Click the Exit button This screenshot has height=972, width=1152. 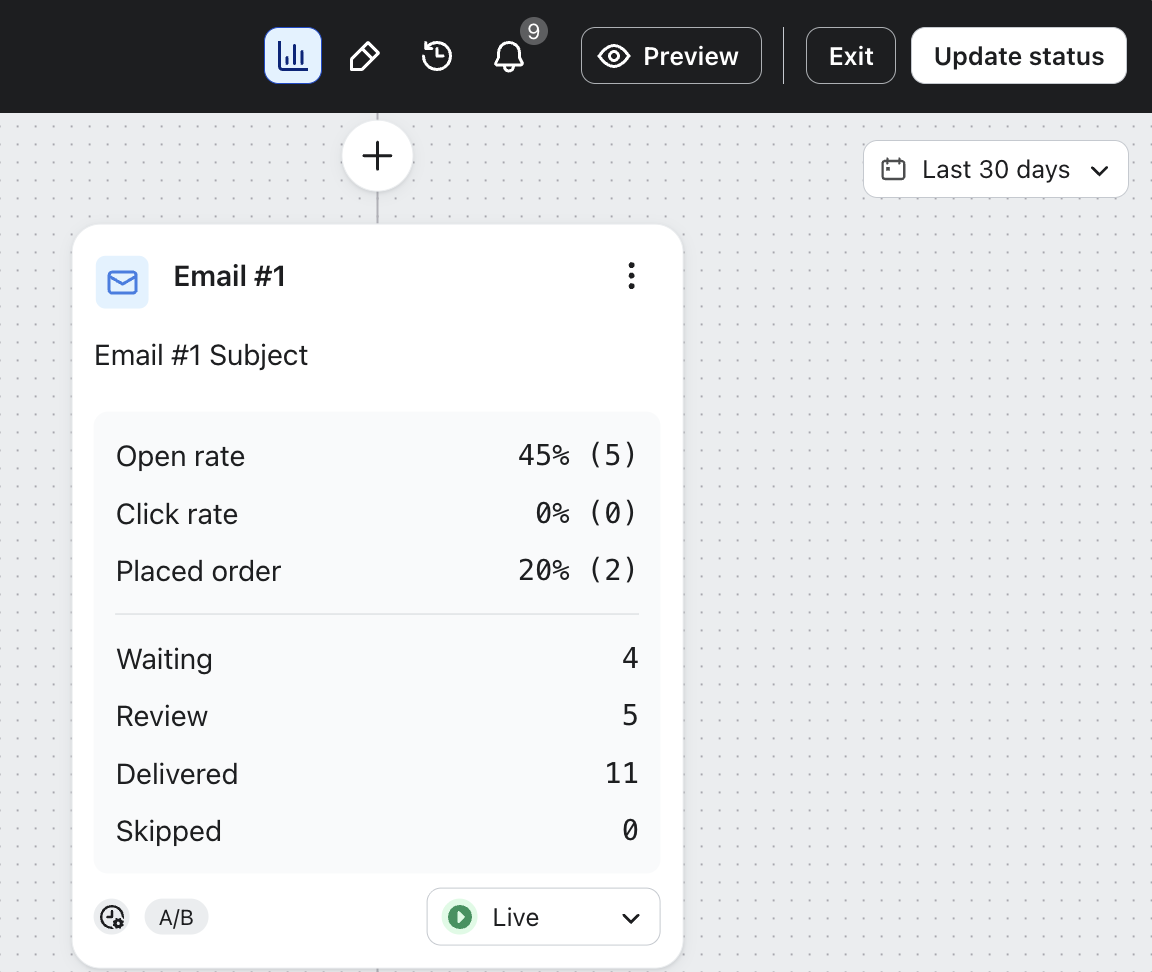click(850, 56)
